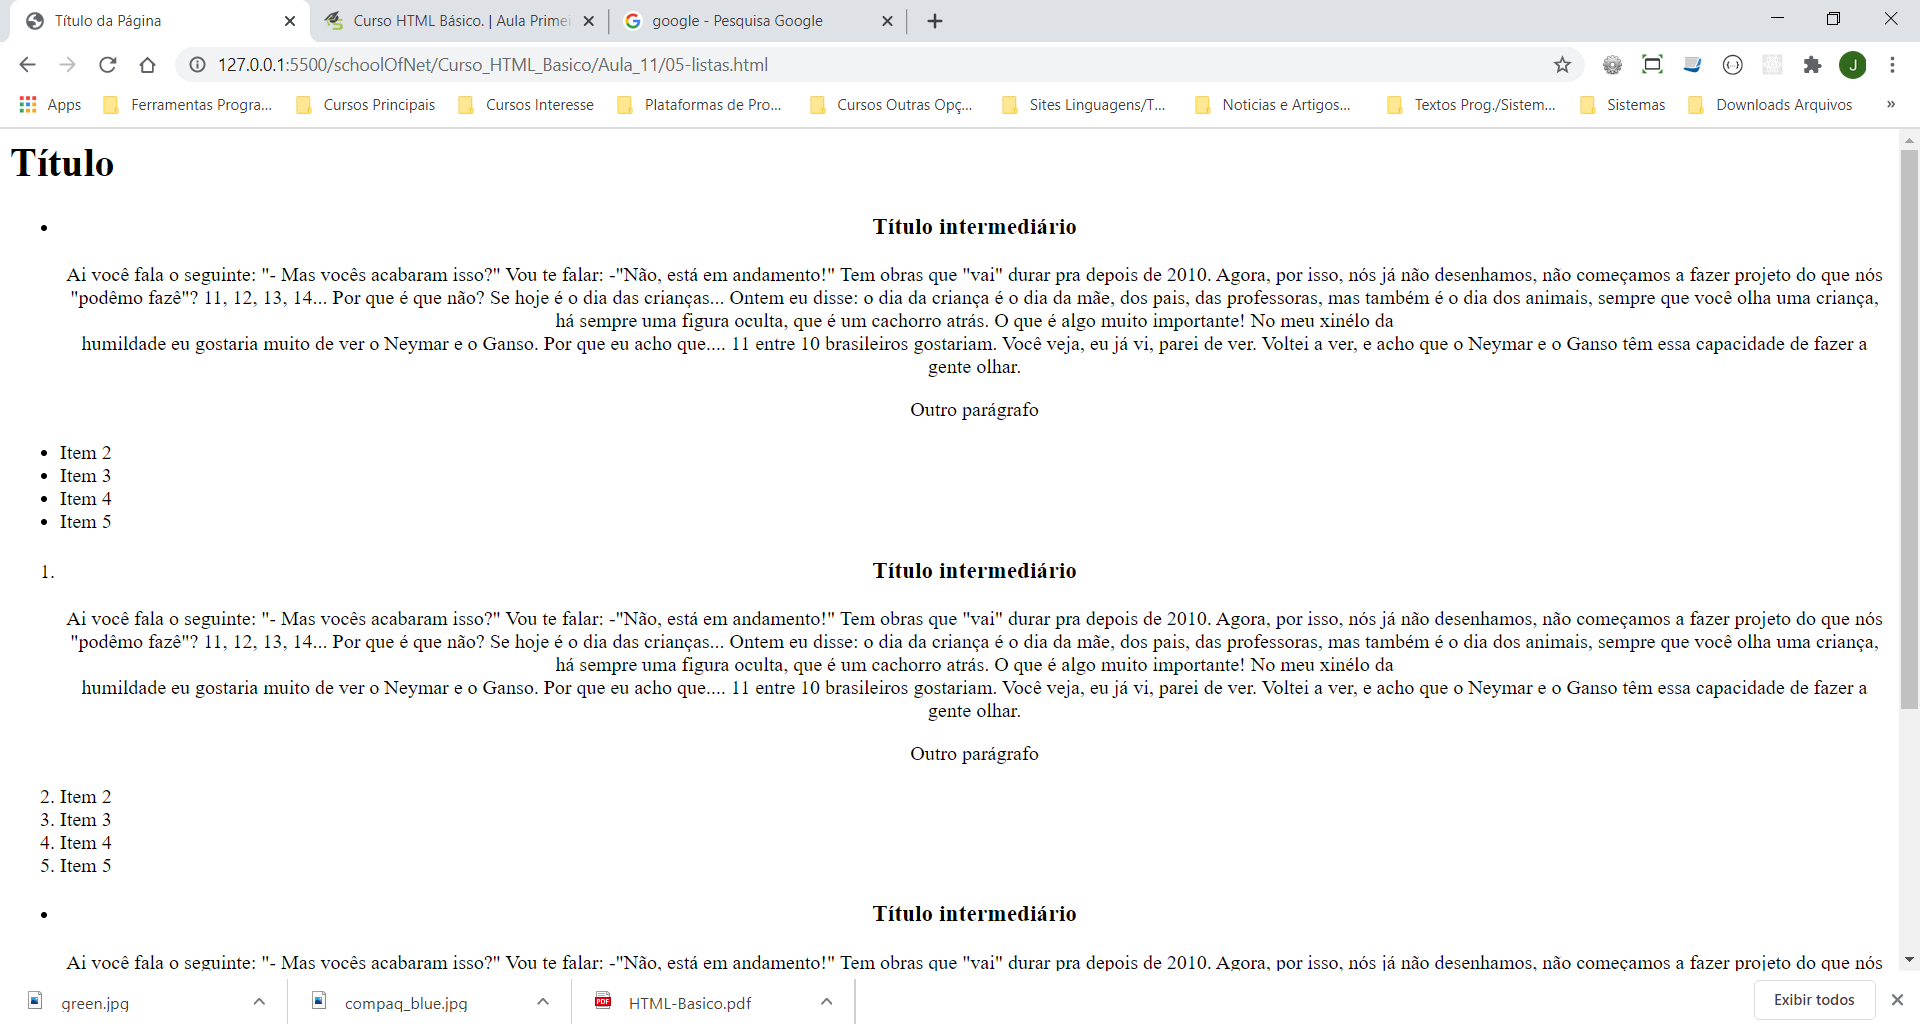Go back to the previous page
1920x1030 pixels.
tap(27, 65)
